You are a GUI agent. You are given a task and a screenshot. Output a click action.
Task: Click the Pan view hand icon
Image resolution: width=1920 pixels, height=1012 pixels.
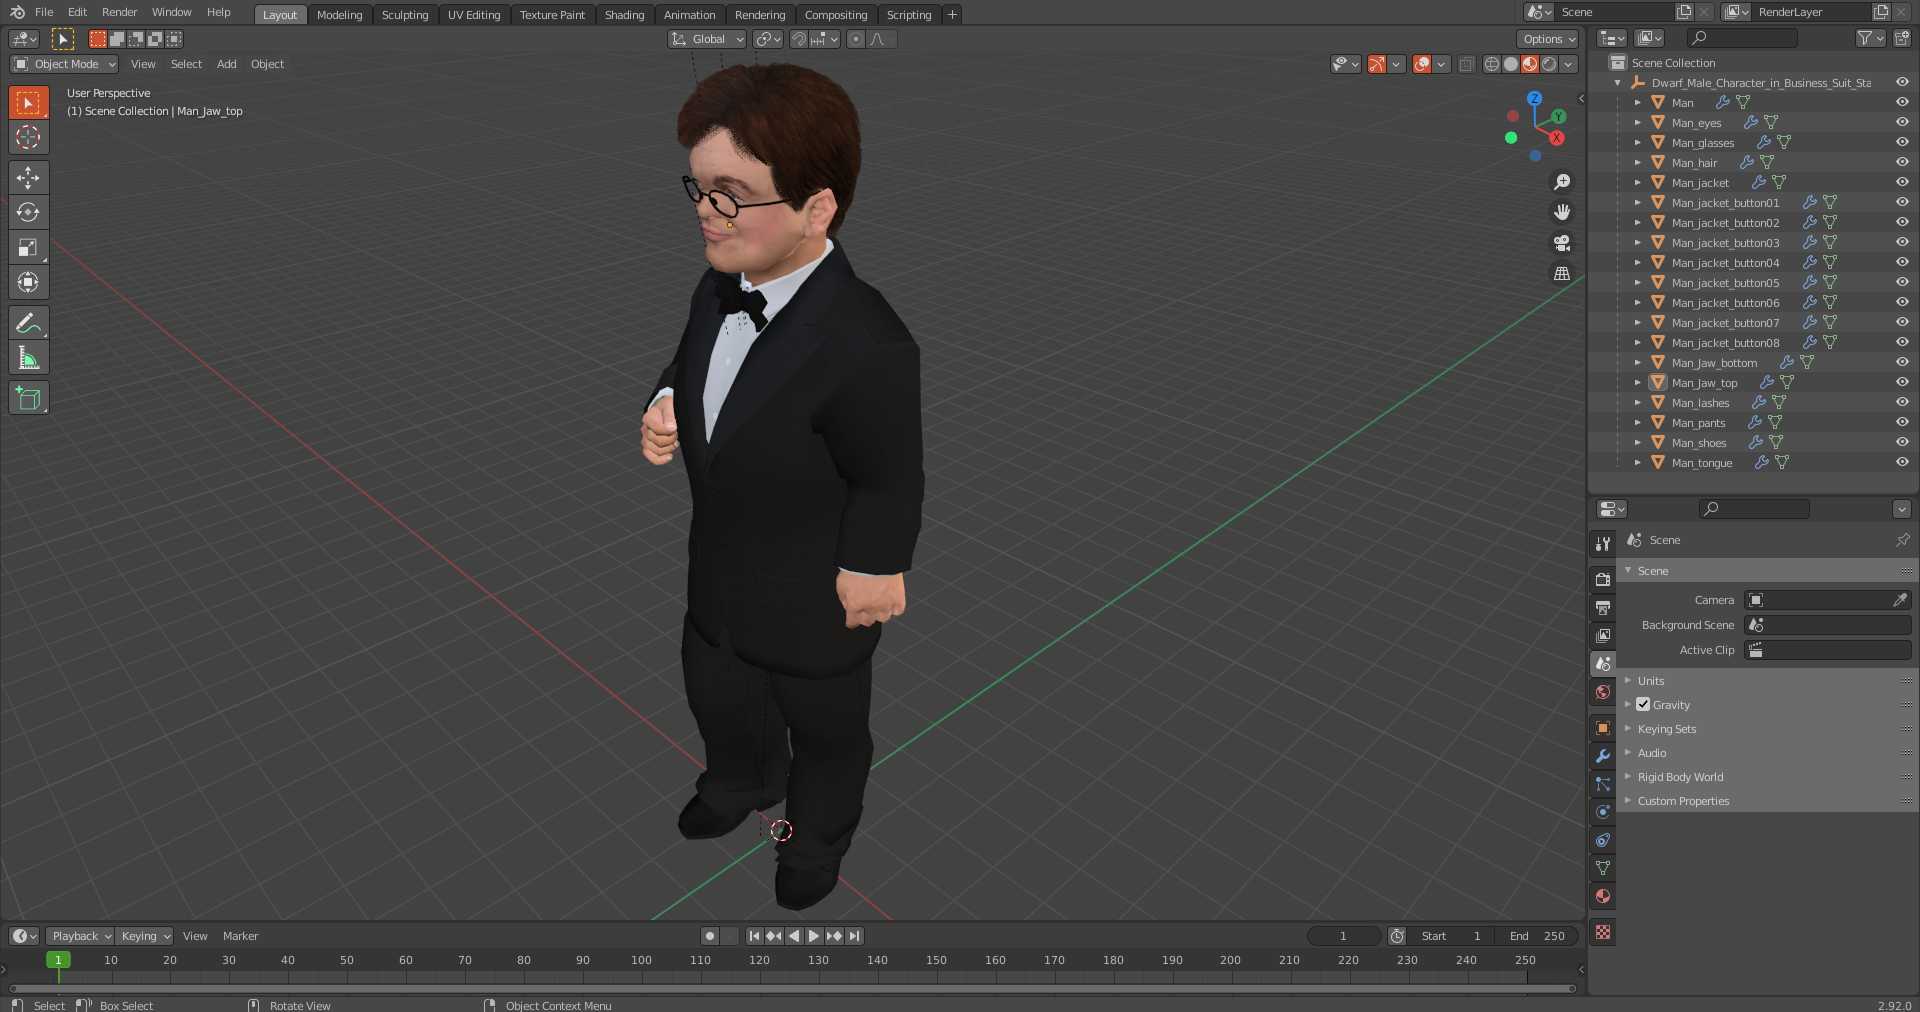1561,212
